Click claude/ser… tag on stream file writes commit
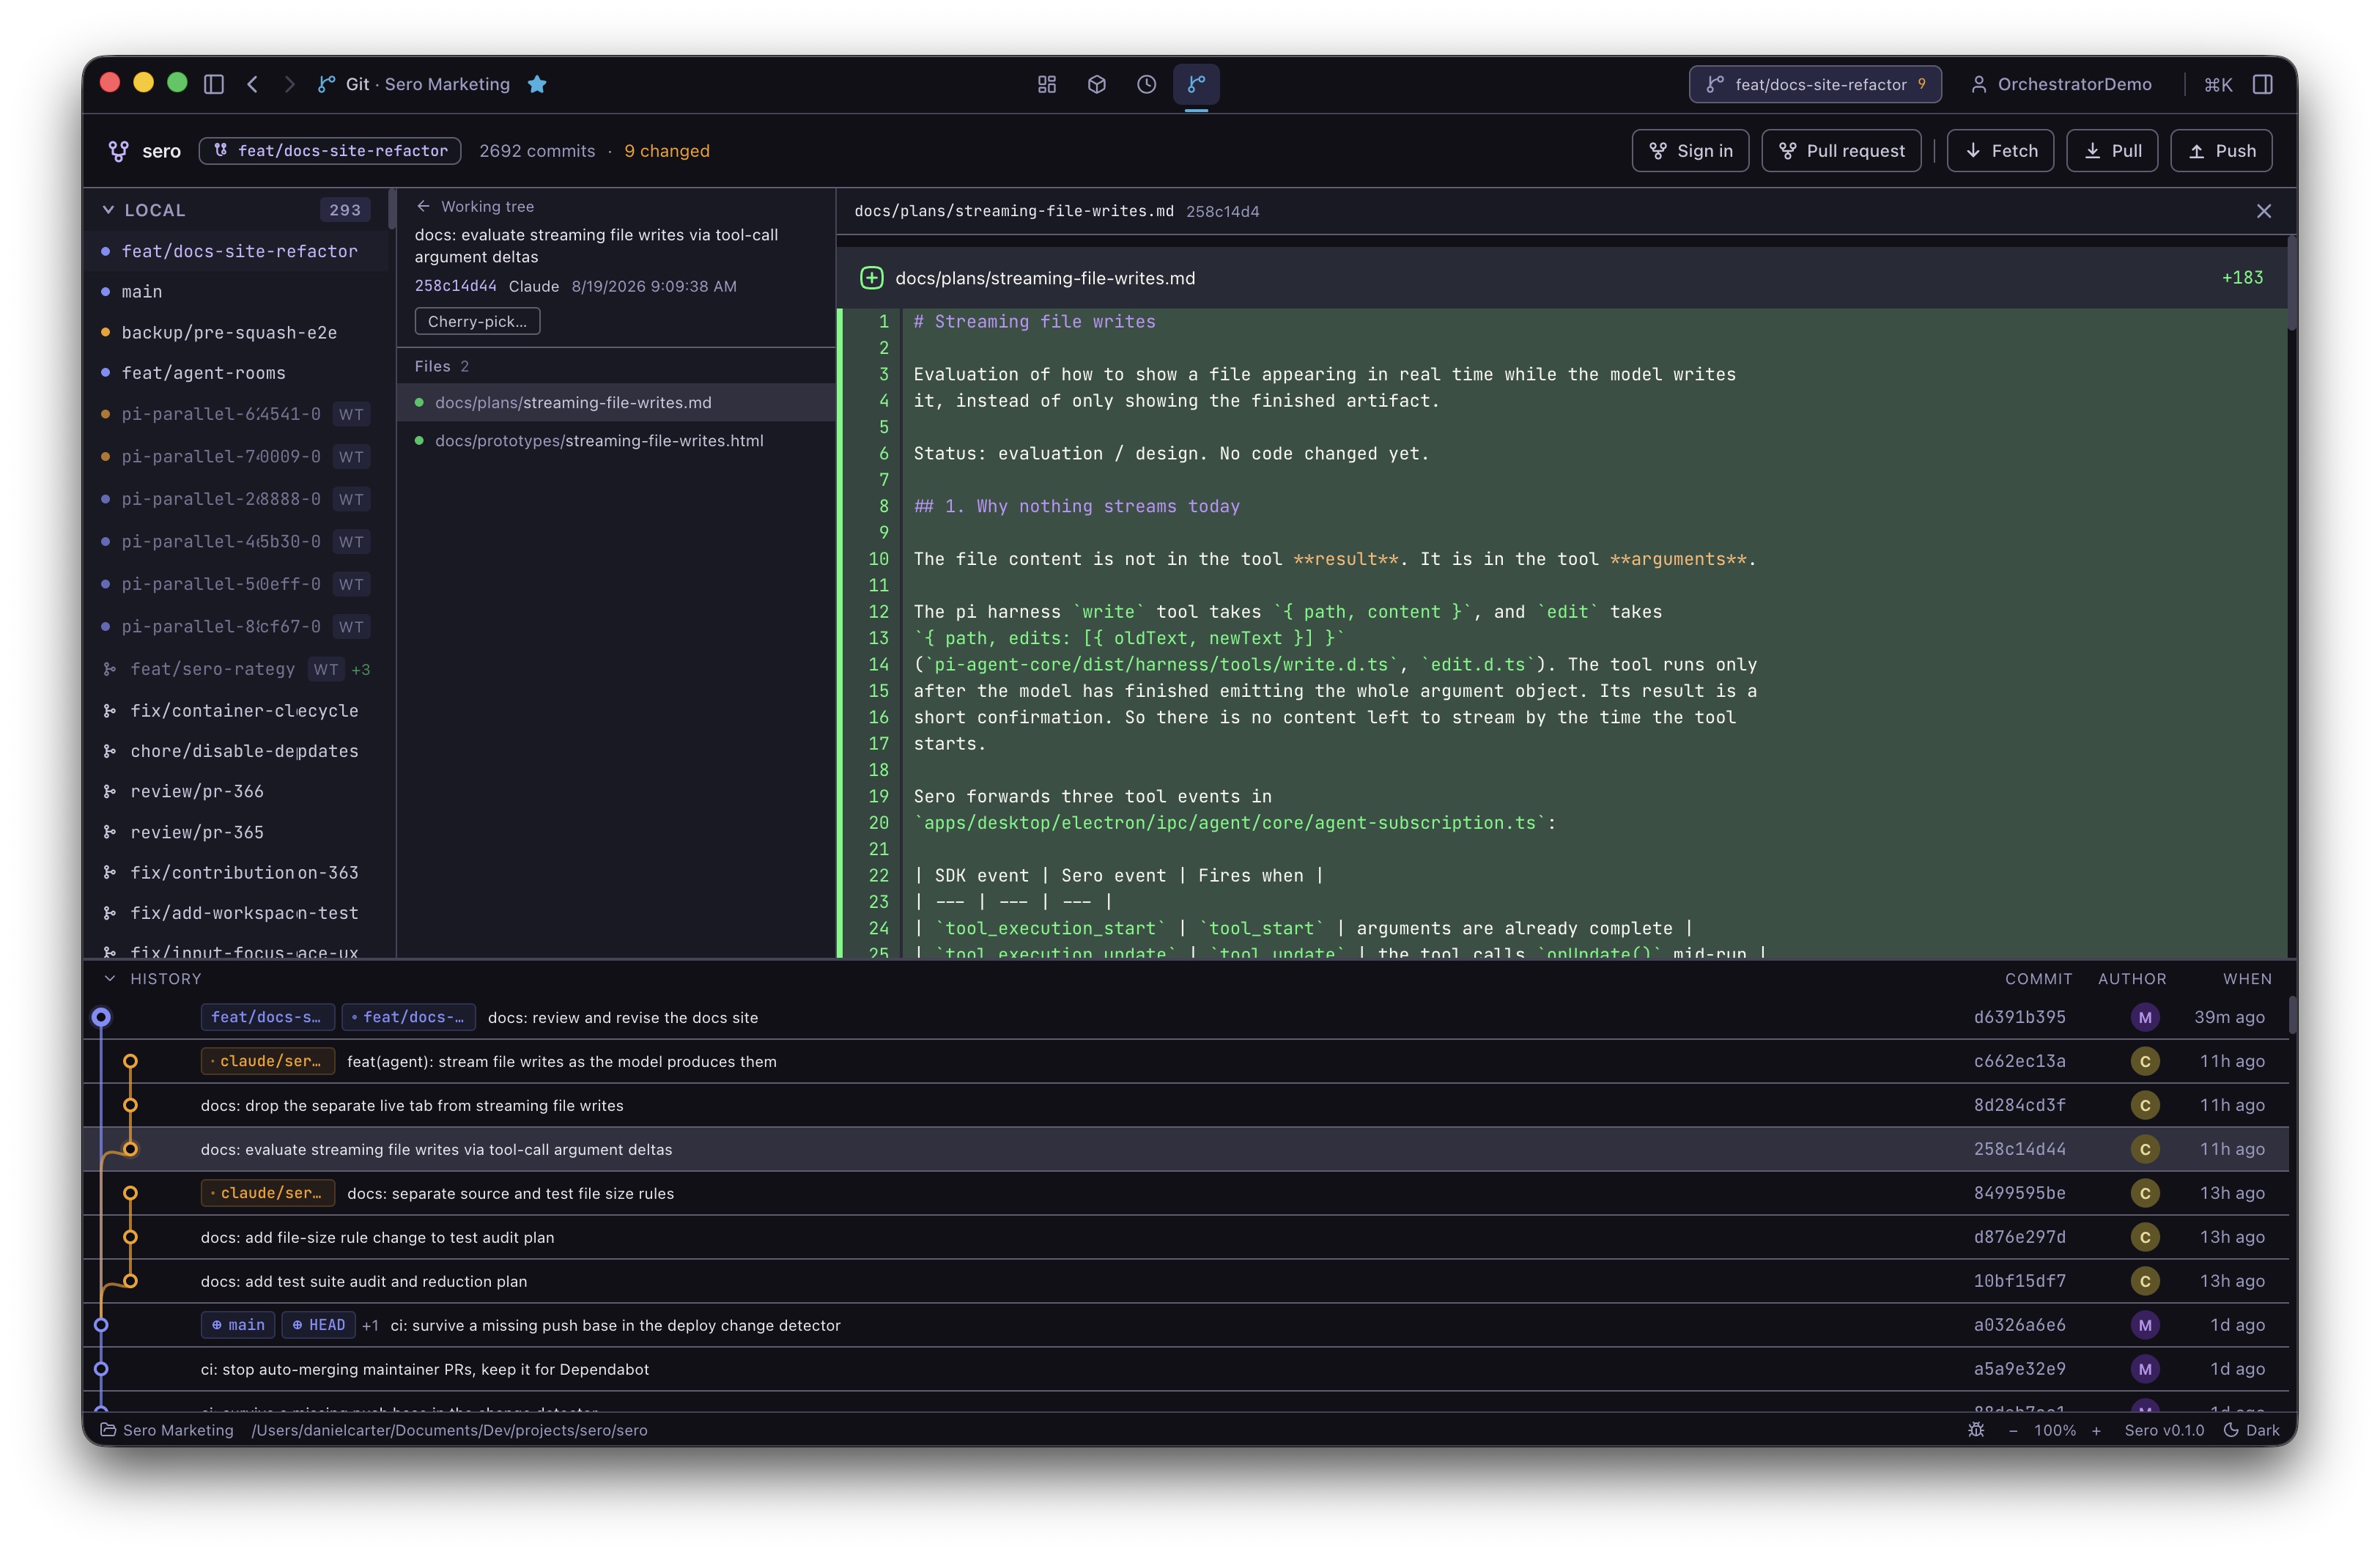The width and height of the screenshot is (2380, 1555). point(267,1062)
